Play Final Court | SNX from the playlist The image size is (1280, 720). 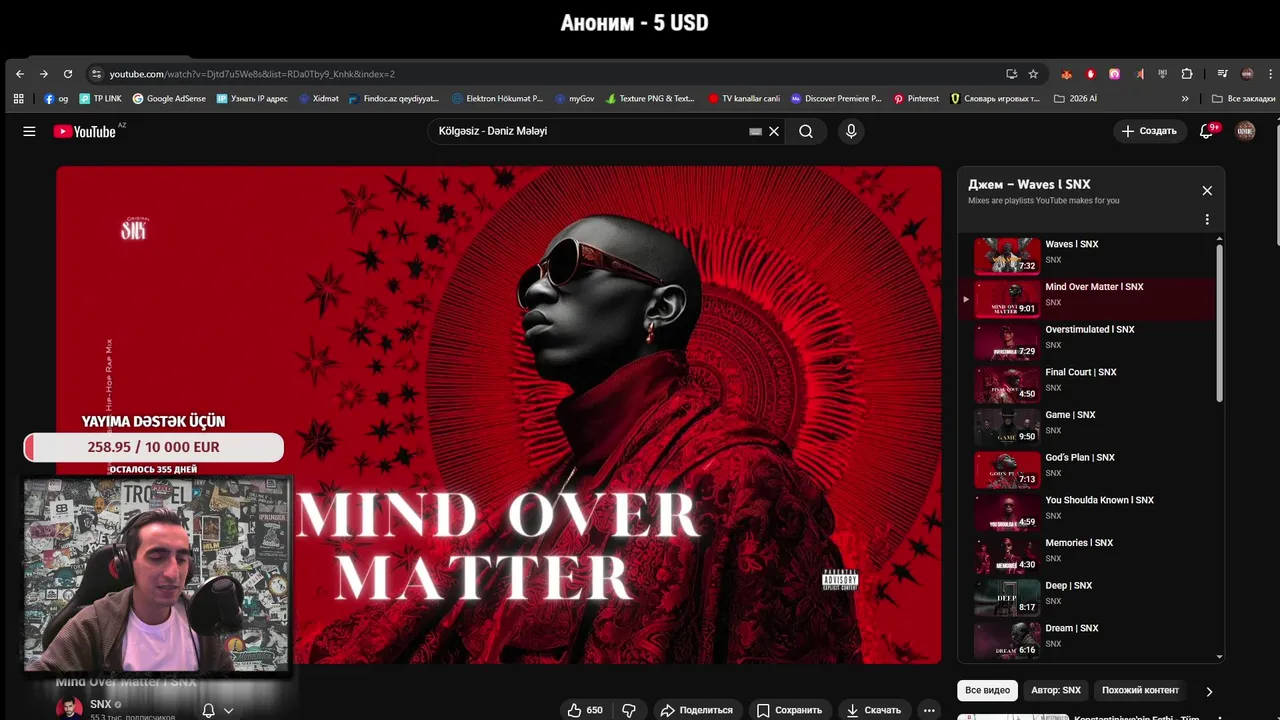[x=1089, y=384]
